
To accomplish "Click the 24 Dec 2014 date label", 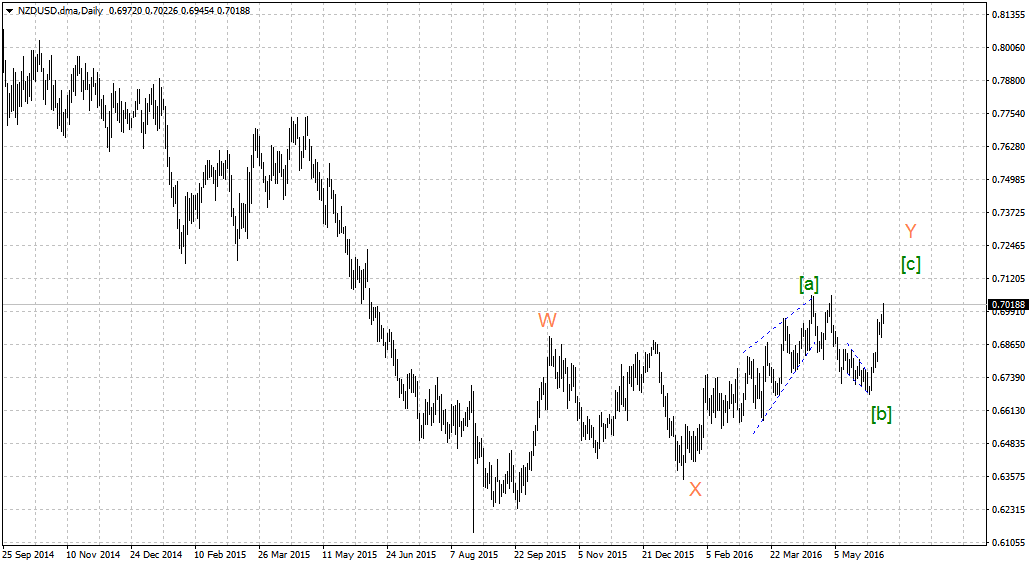I will coord(157,555).
